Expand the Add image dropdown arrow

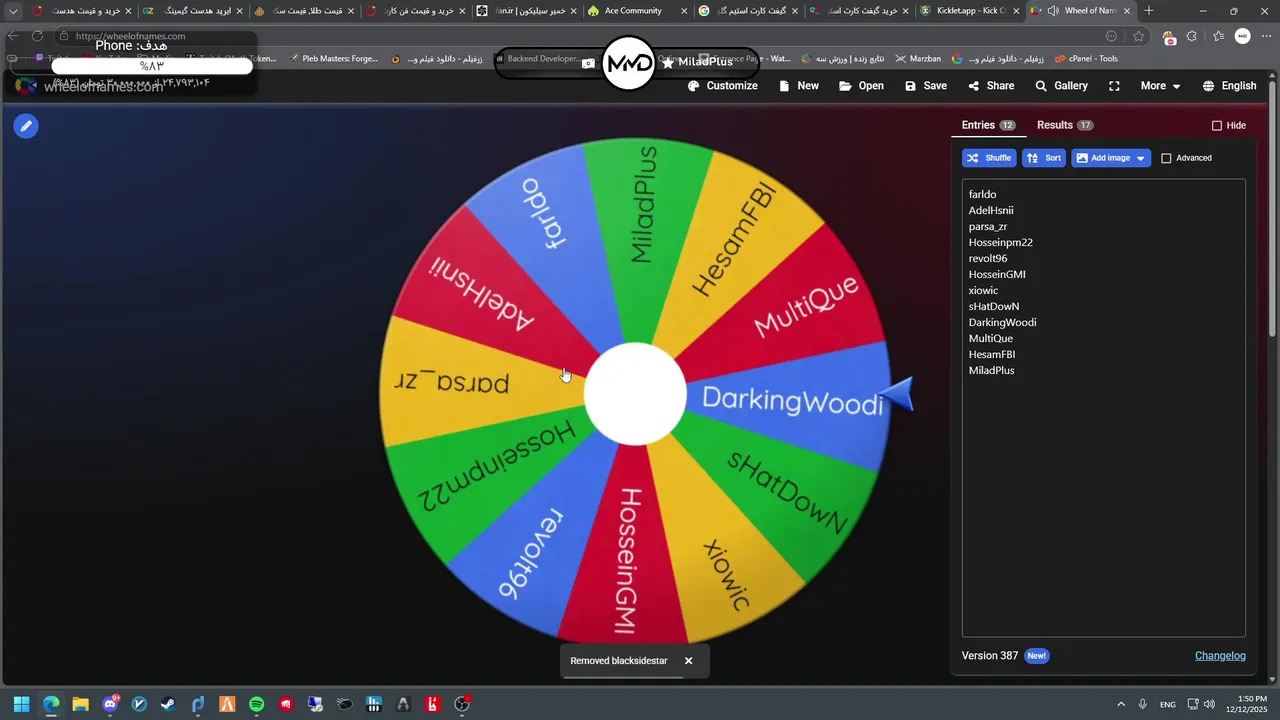pyautogui.click(x=1141, y=158)
